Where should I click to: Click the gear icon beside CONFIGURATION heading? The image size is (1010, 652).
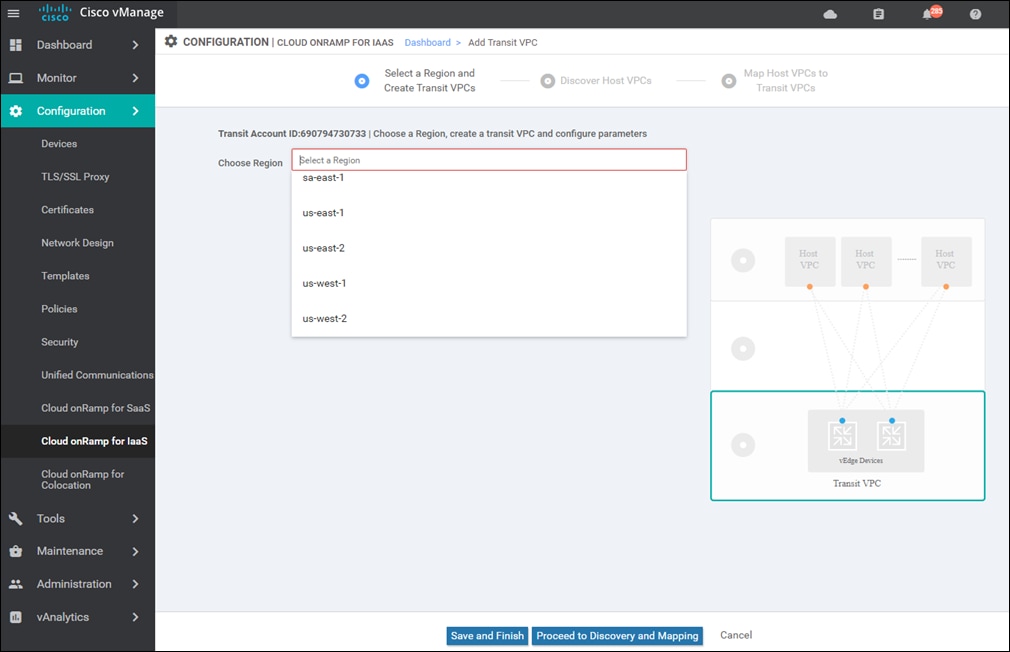pyautogui.click(x=171, y=41)
